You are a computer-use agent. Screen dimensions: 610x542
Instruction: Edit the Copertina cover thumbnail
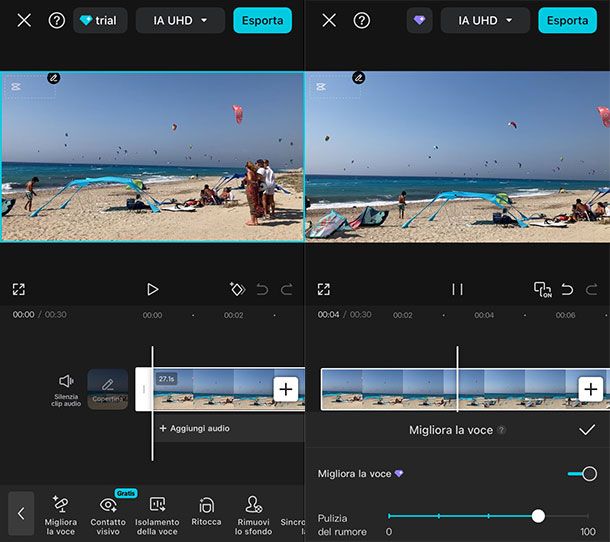pyautogui.click(x=107, y=388)
